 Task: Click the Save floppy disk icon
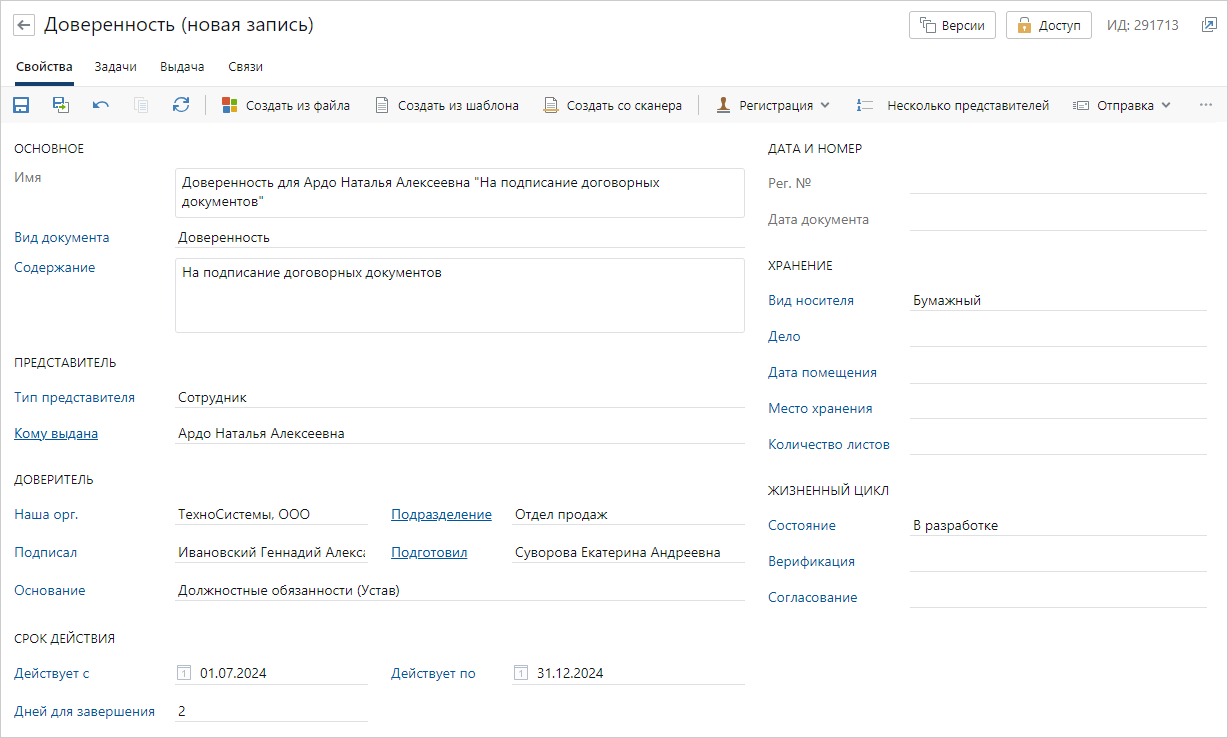(x=21, y=105)
